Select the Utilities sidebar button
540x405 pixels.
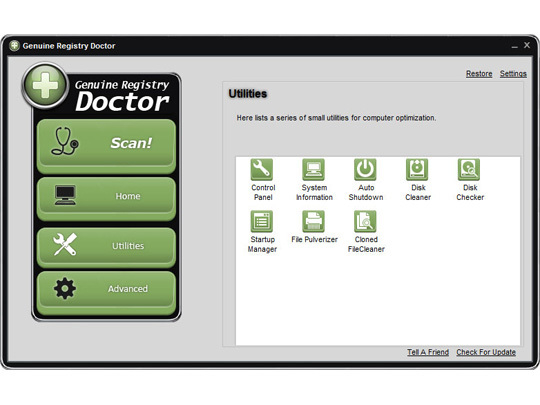[x=106, y=247]
